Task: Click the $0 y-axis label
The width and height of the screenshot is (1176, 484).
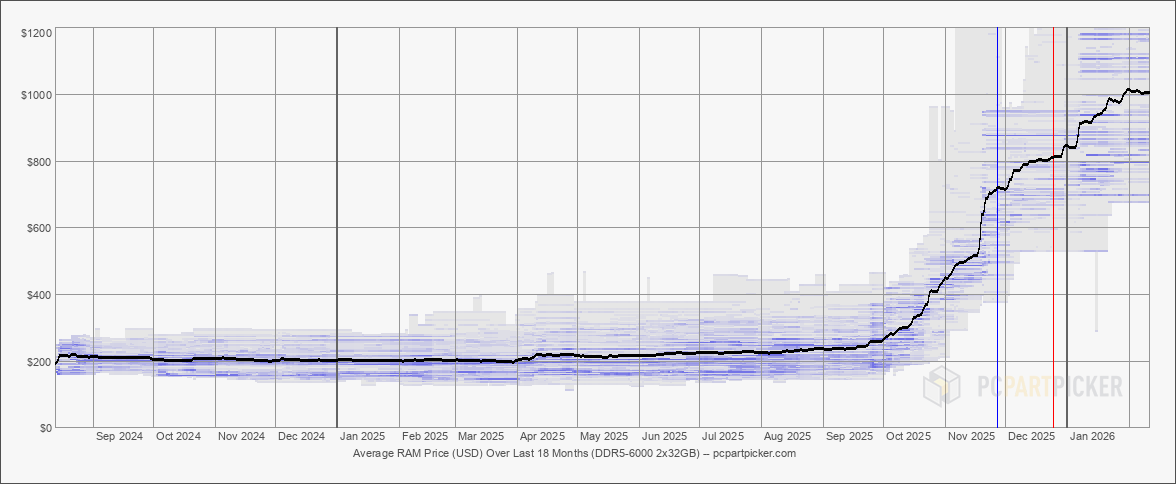Action: point(44,428)
